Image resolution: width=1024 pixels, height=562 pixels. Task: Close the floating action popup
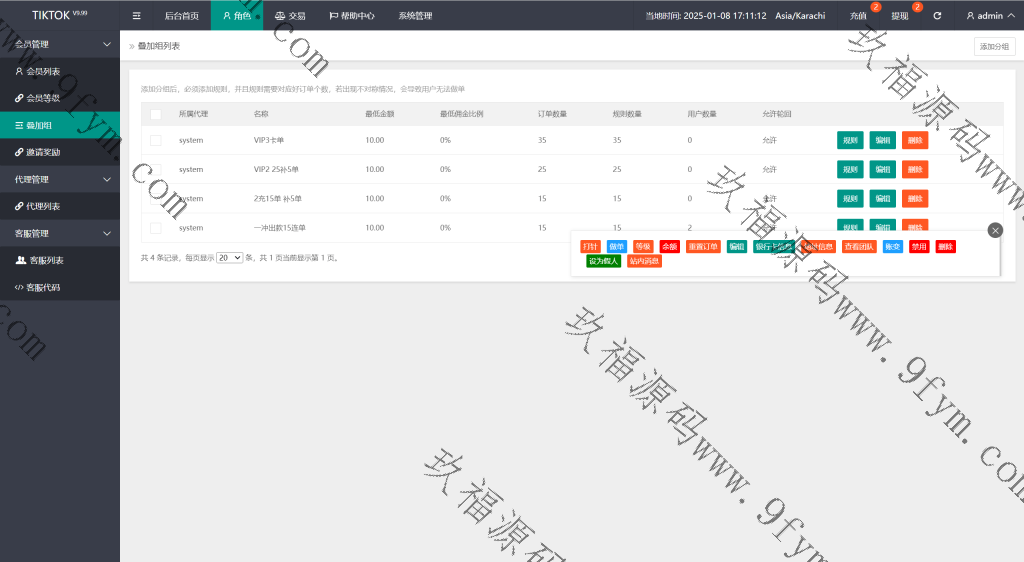pyautogui.click(x=994, y=230)
